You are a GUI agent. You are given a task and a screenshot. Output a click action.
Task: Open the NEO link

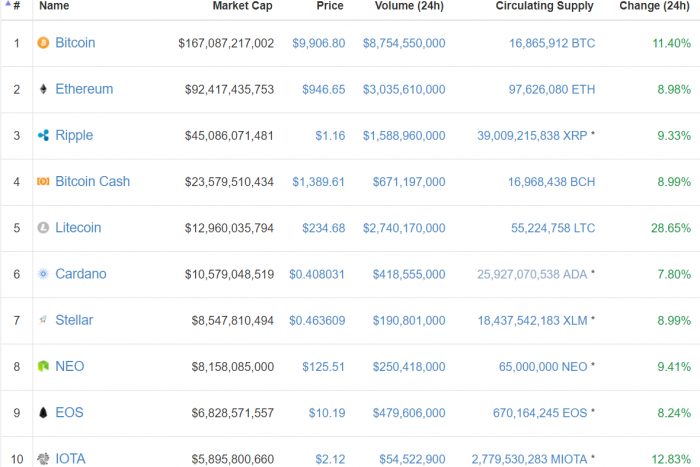(x=70, y=366)
